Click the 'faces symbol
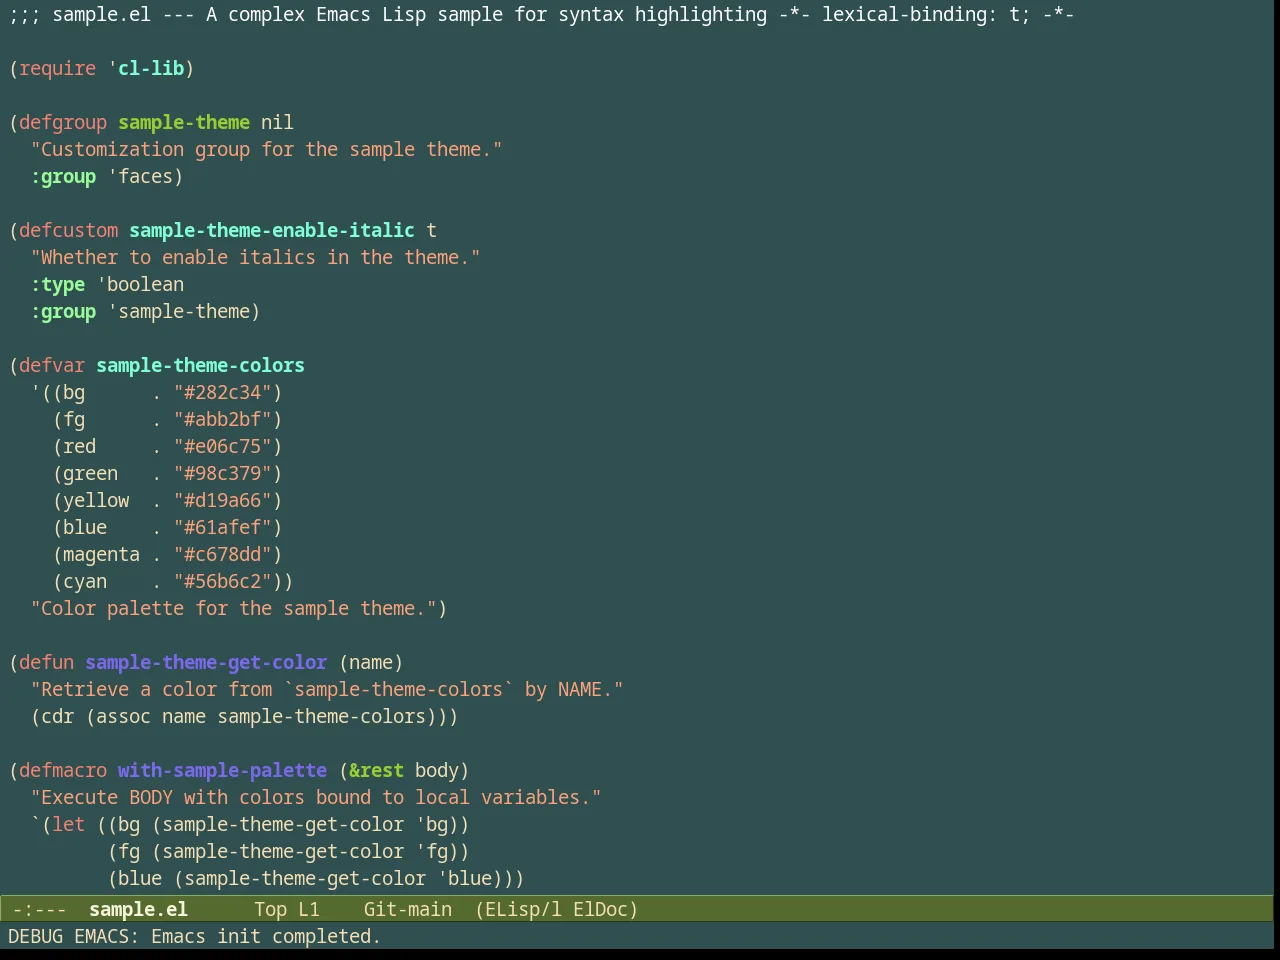The image size is (1280, 960). pyautogui.click(x=140, y=176)
